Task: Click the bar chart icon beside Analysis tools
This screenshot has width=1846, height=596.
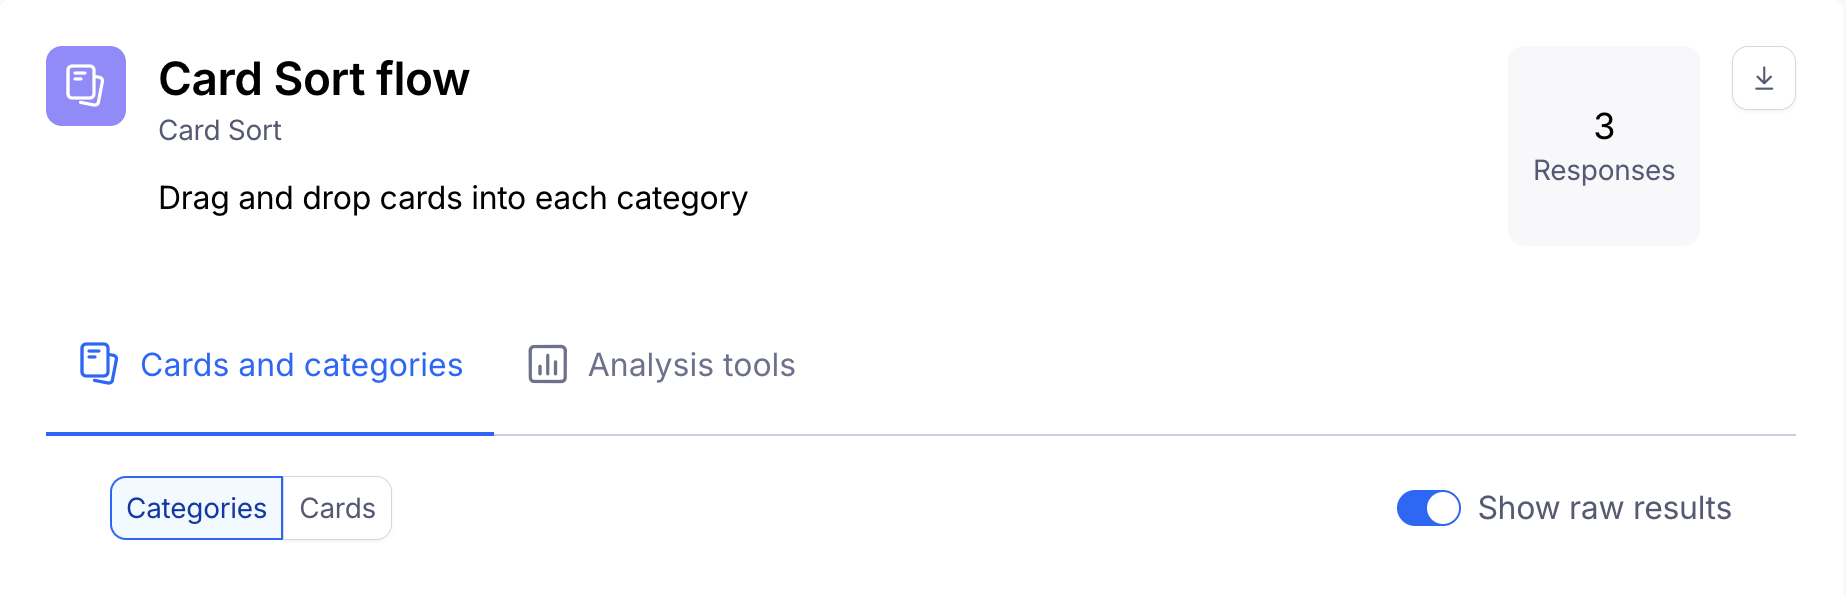Action: pos(547,364)
